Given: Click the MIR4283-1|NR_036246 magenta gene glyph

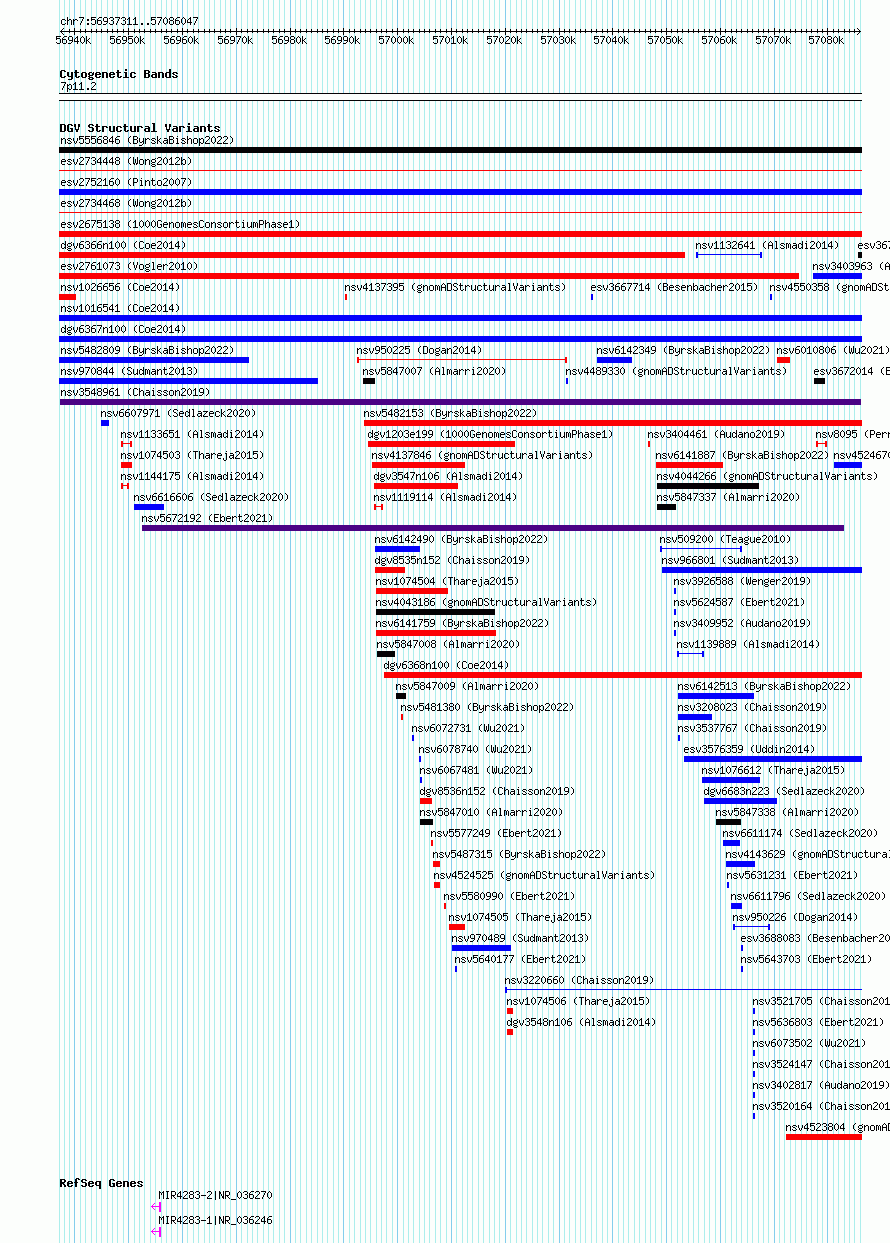Looking at the screenshot, I should (156, 1231).
